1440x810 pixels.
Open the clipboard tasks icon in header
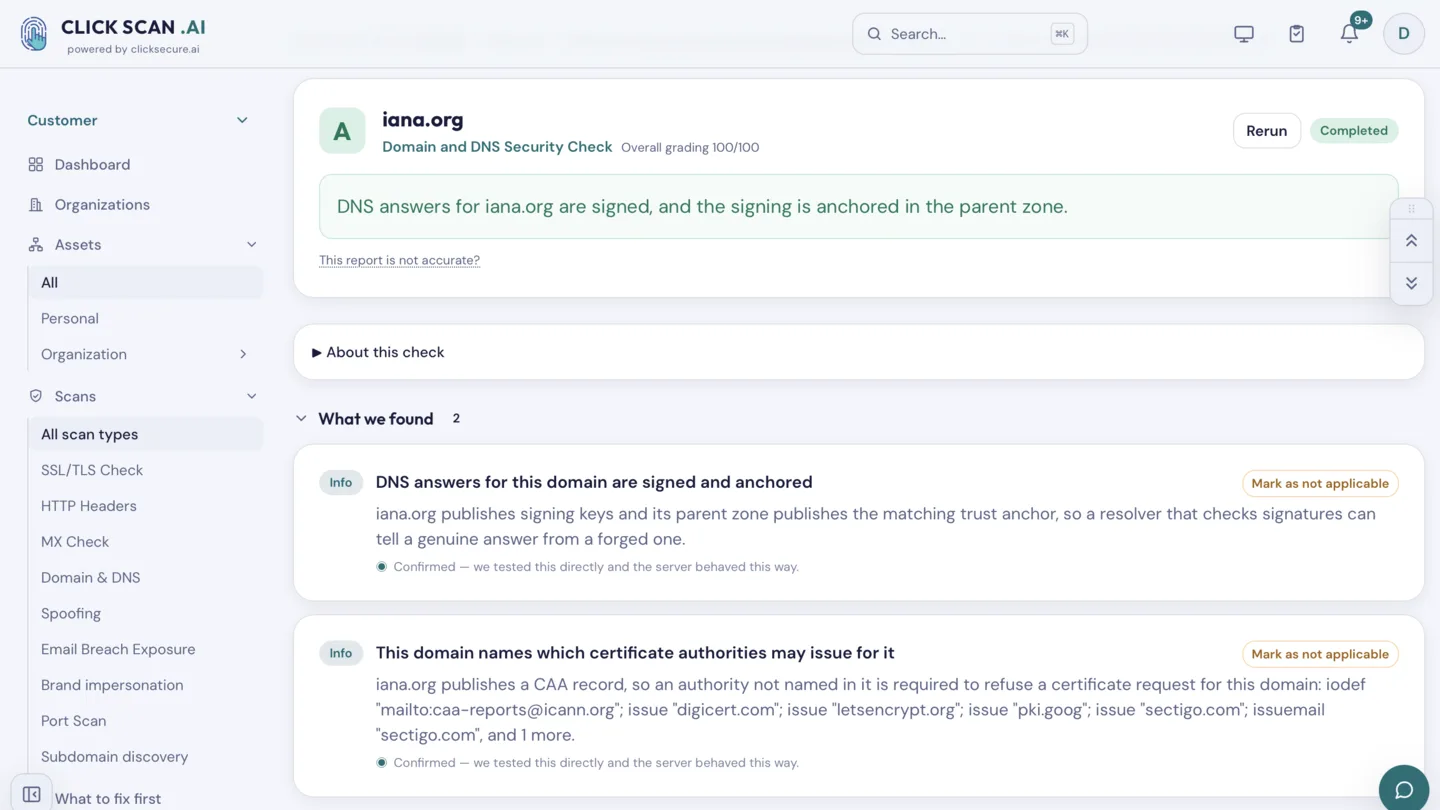(x=1297, y=34)
